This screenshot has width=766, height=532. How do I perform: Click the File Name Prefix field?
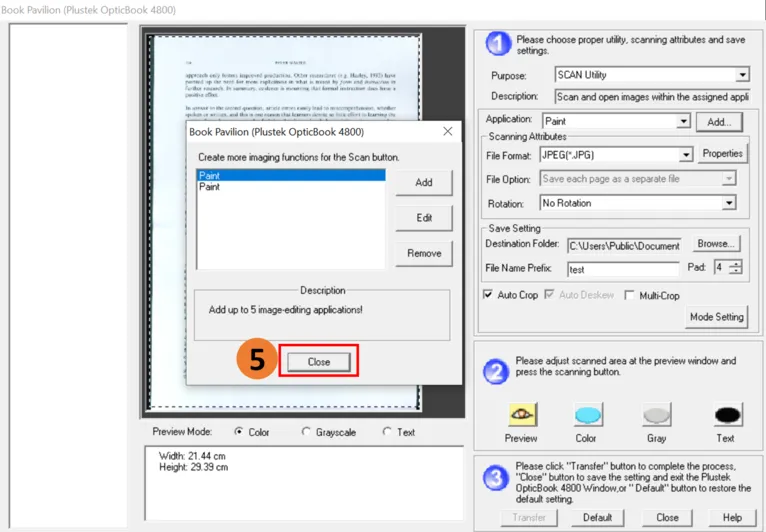[x=623, y=269]
